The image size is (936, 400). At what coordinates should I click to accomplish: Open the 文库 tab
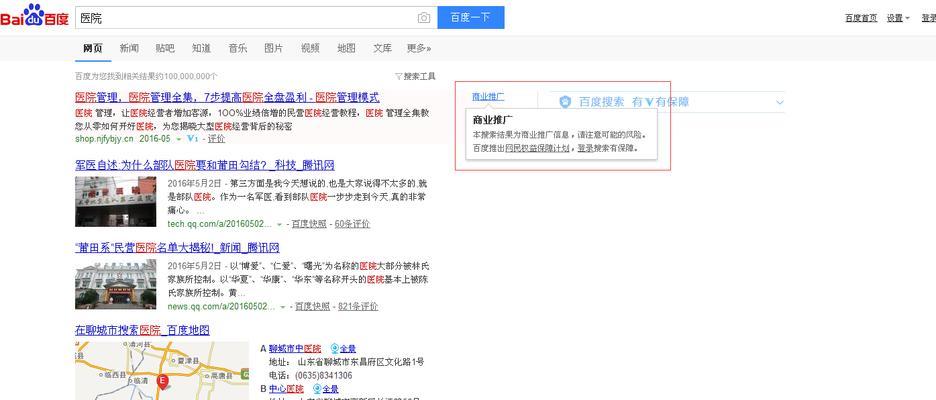[383, 48]
